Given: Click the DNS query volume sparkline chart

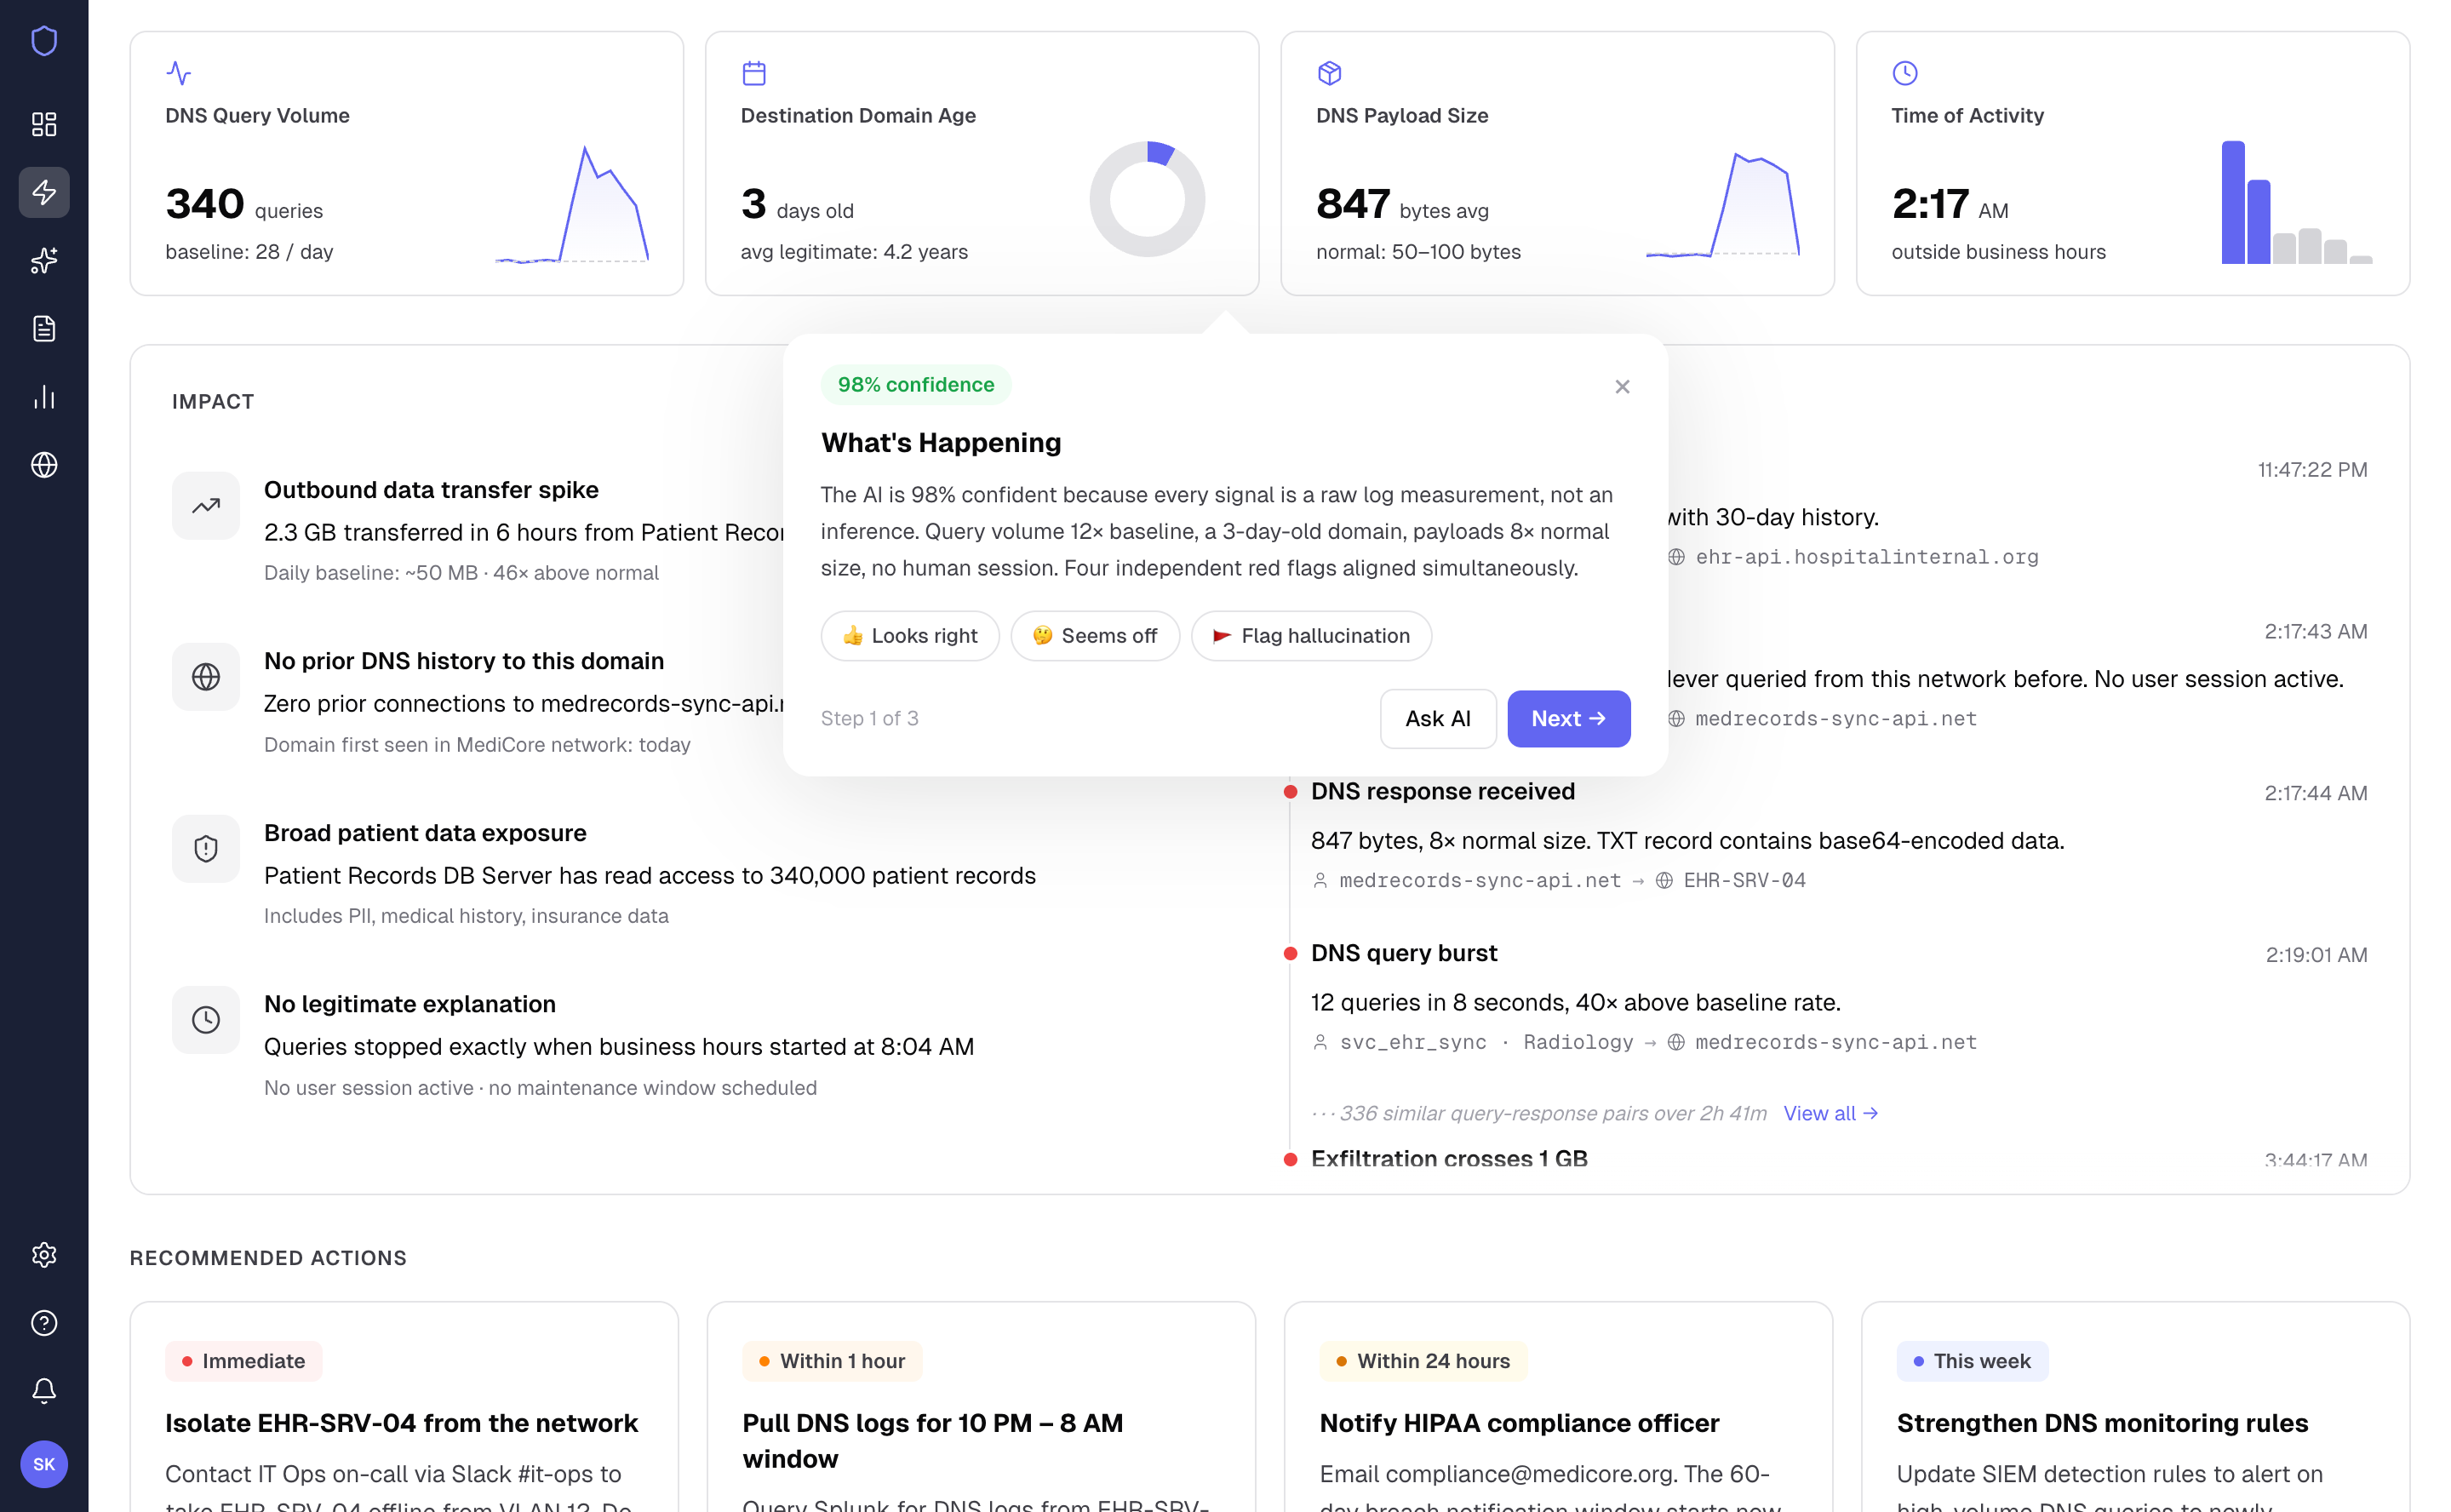Looking at the screenshot, I should pyautogui.click(x=572, y=204).
